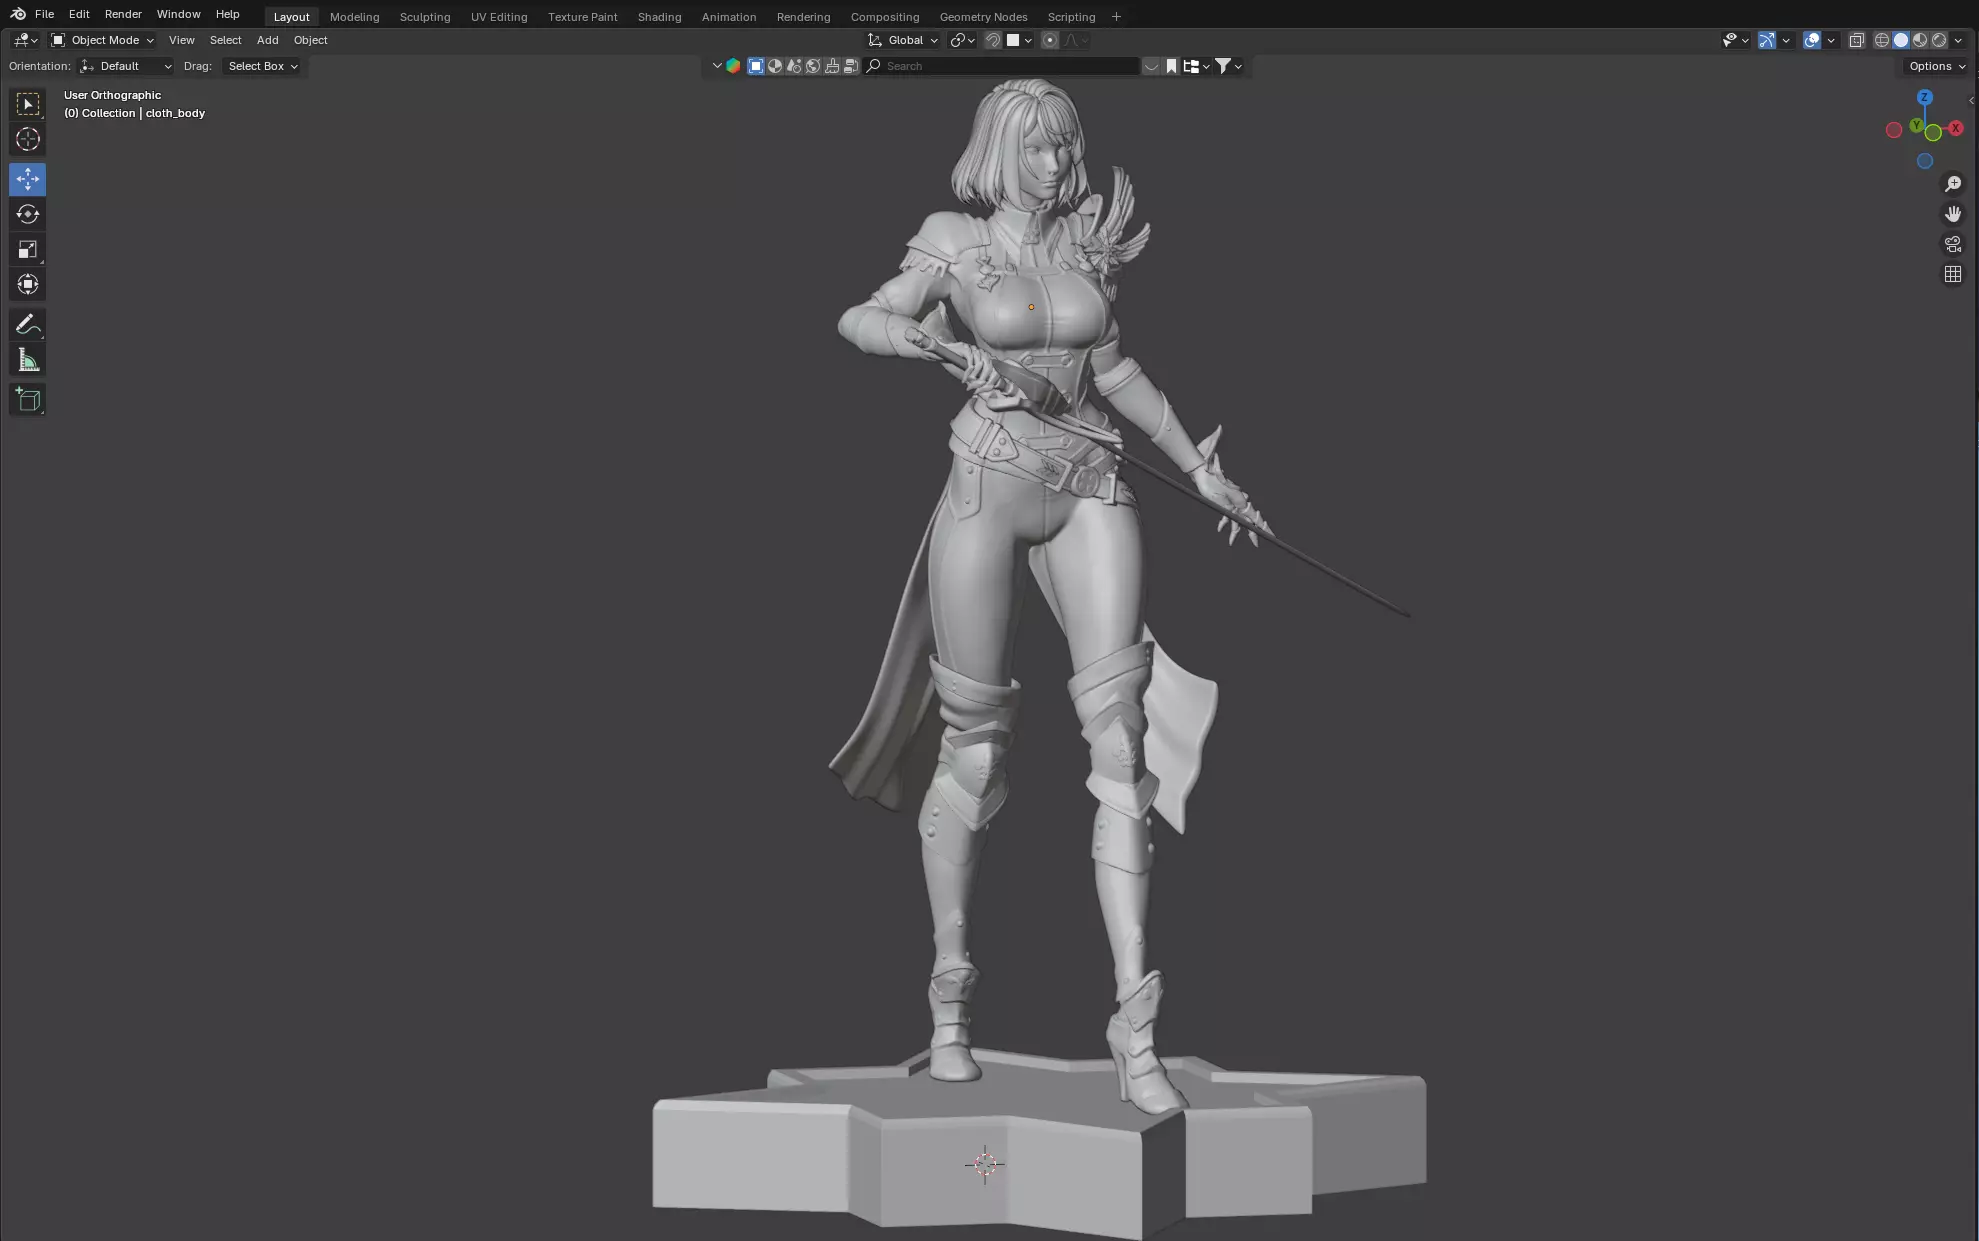Select the Scale tool

27,249
